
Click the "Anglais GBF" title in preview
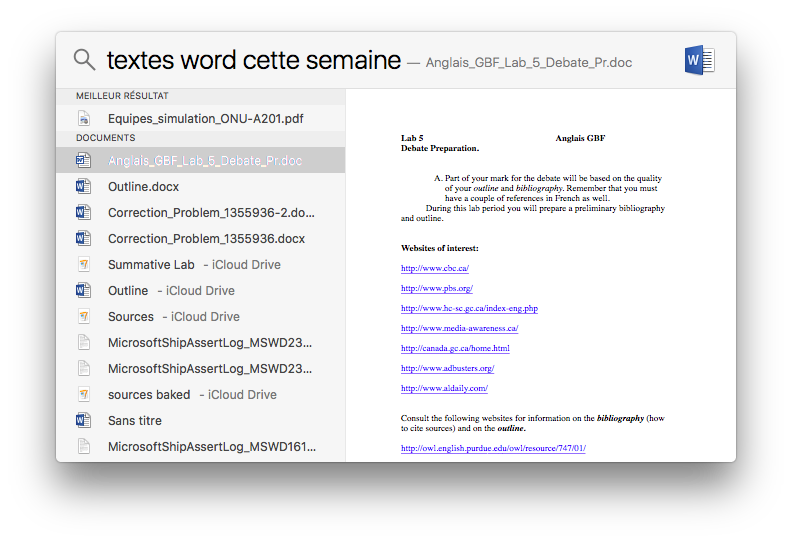pyautogui.click(x=580, y=138)
